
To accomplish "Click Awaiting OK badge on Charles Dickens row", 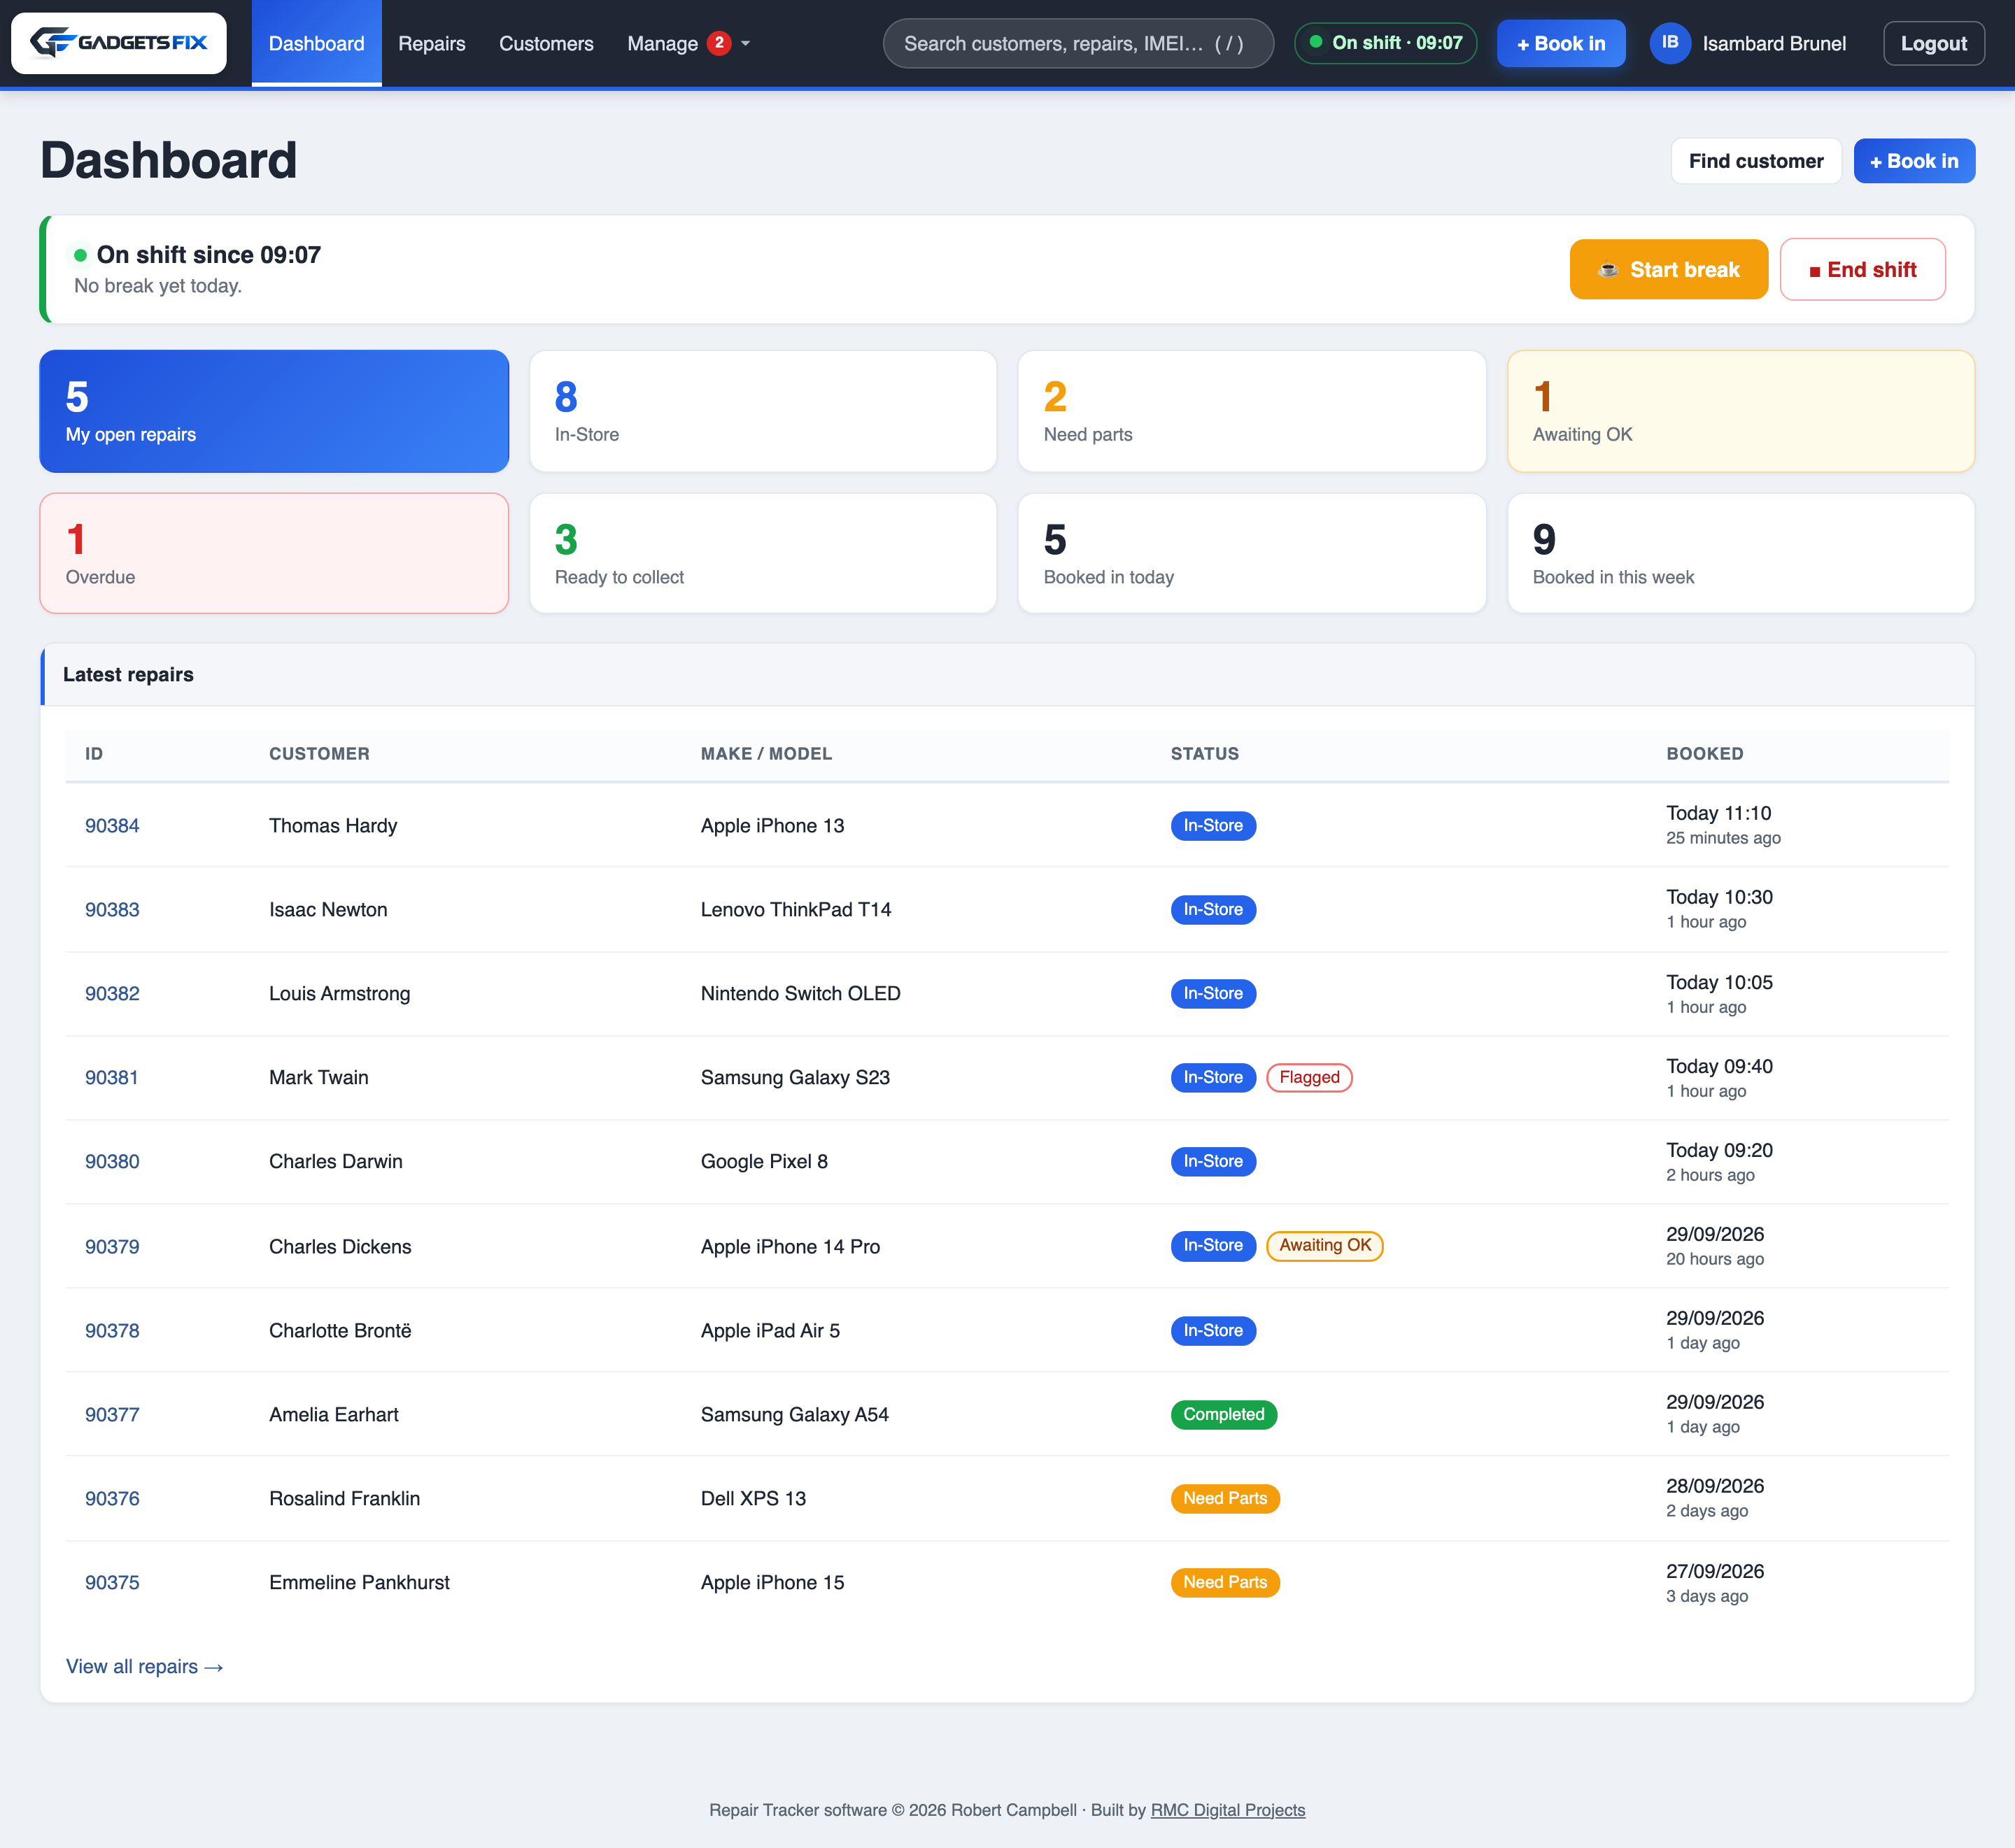I will tap(1324, 1246).
